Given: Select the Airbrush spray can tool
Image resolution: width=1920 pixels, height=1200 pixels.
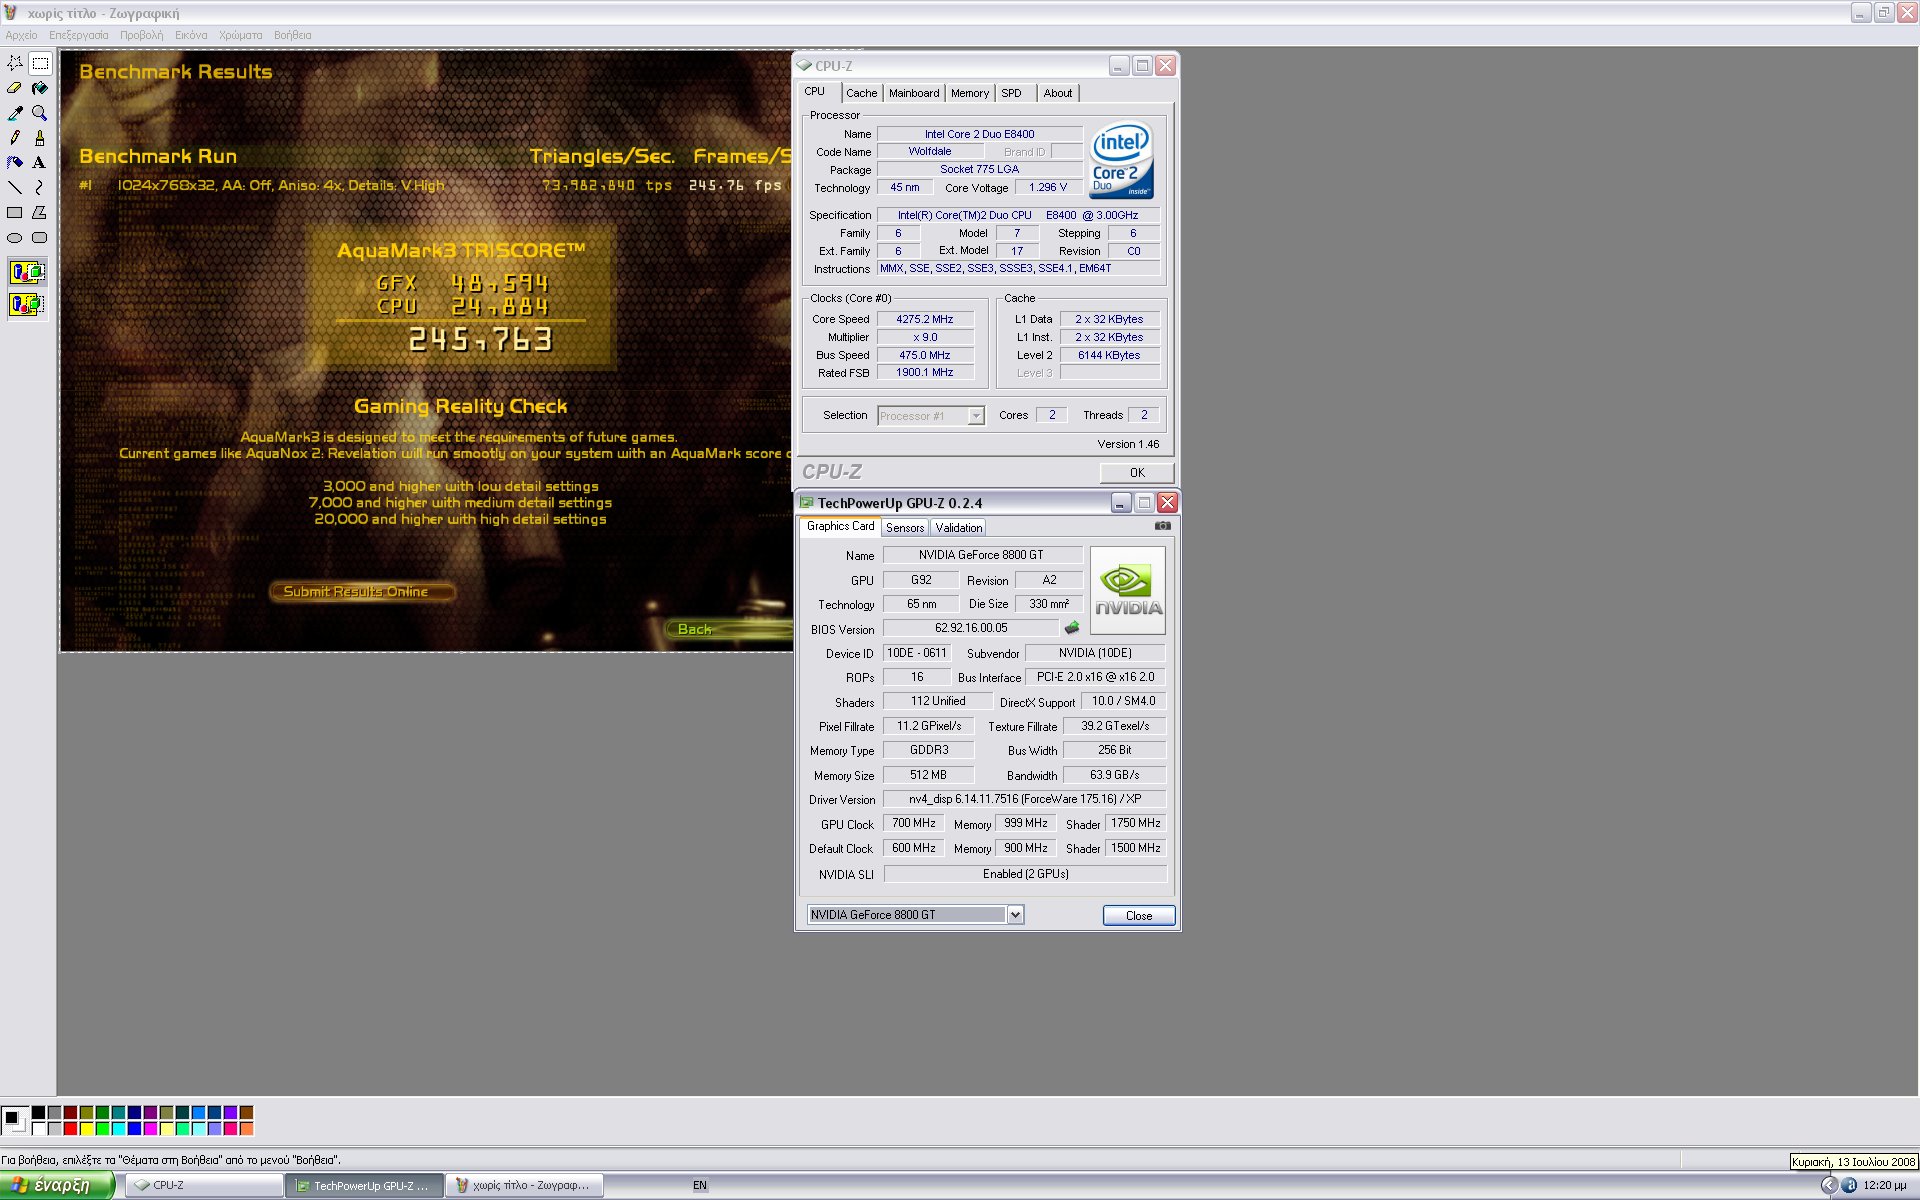Looking at the screenshot, I should [15, 163].
